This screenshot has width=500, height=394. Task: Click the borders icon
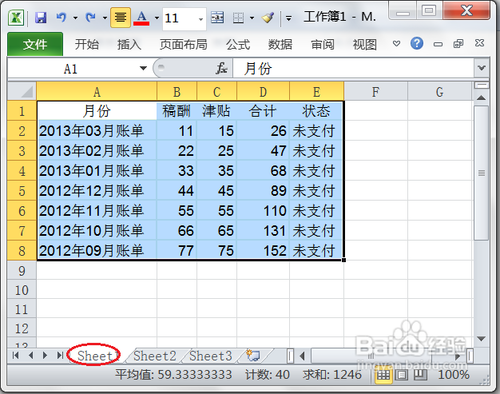238,17
